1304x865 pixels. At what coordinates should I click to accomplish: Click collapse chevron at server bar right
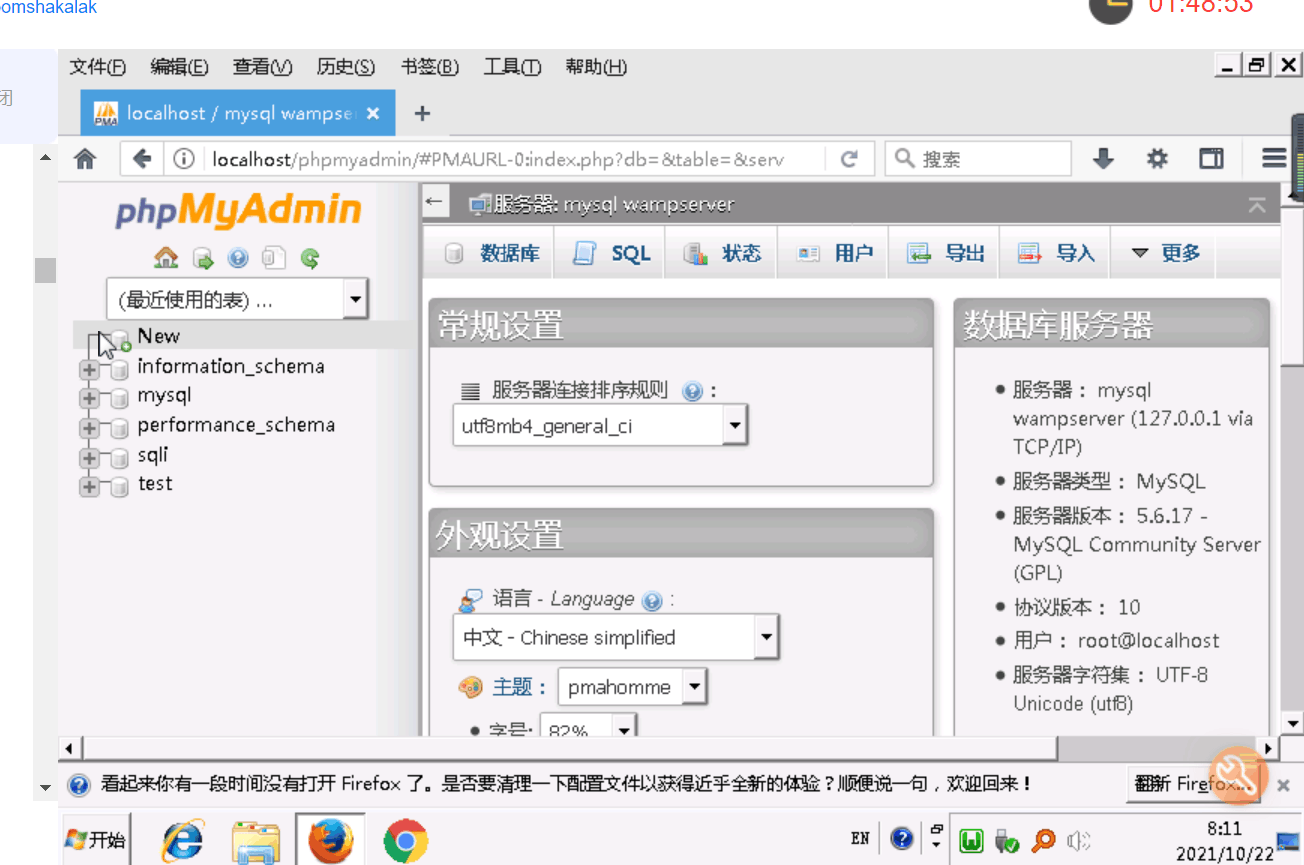(x=1257, y=205)
